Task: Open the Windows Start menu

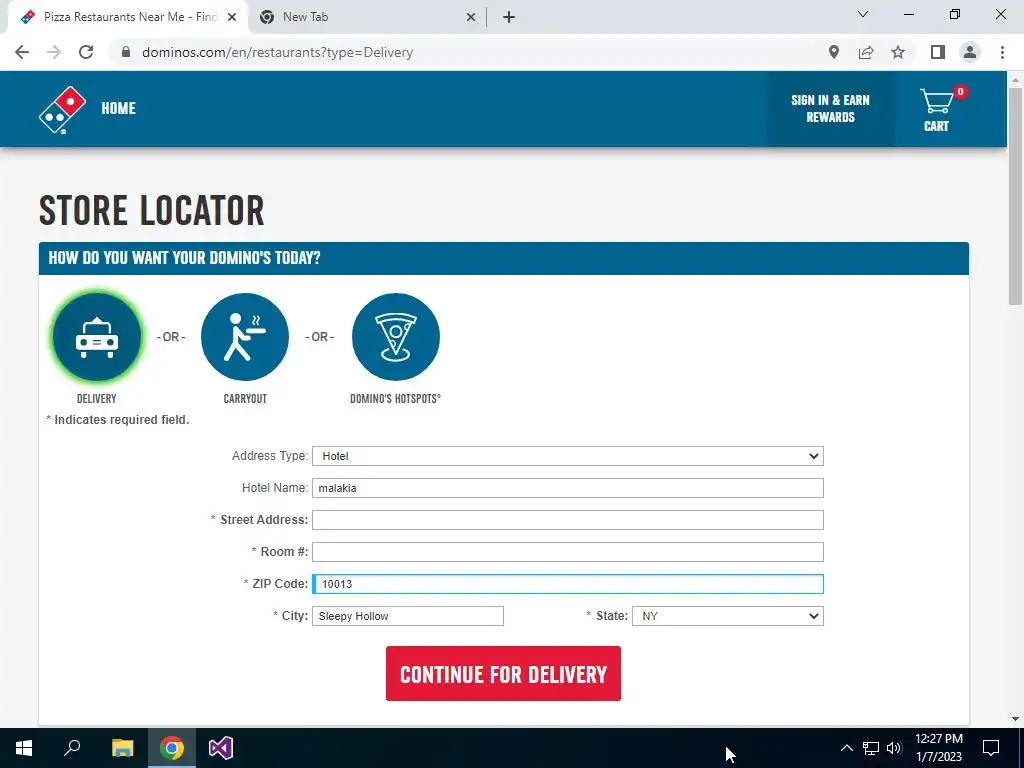Action: 24,748
